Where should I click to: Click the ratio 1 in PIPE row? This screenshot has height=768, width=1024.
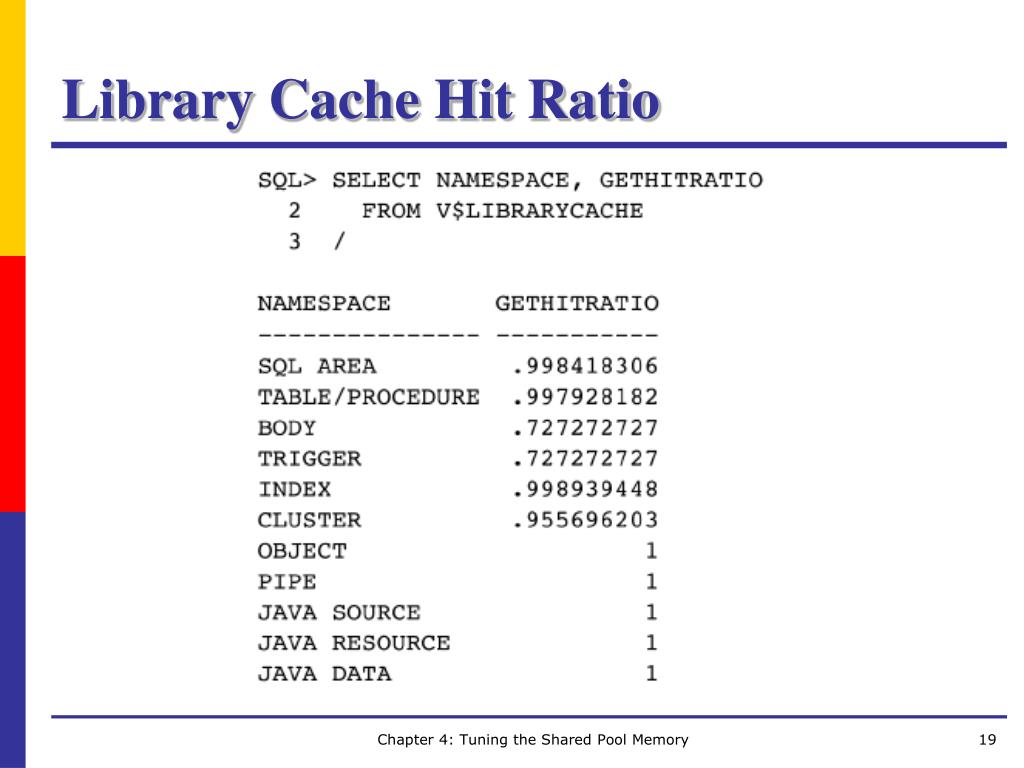coord(651,582)
